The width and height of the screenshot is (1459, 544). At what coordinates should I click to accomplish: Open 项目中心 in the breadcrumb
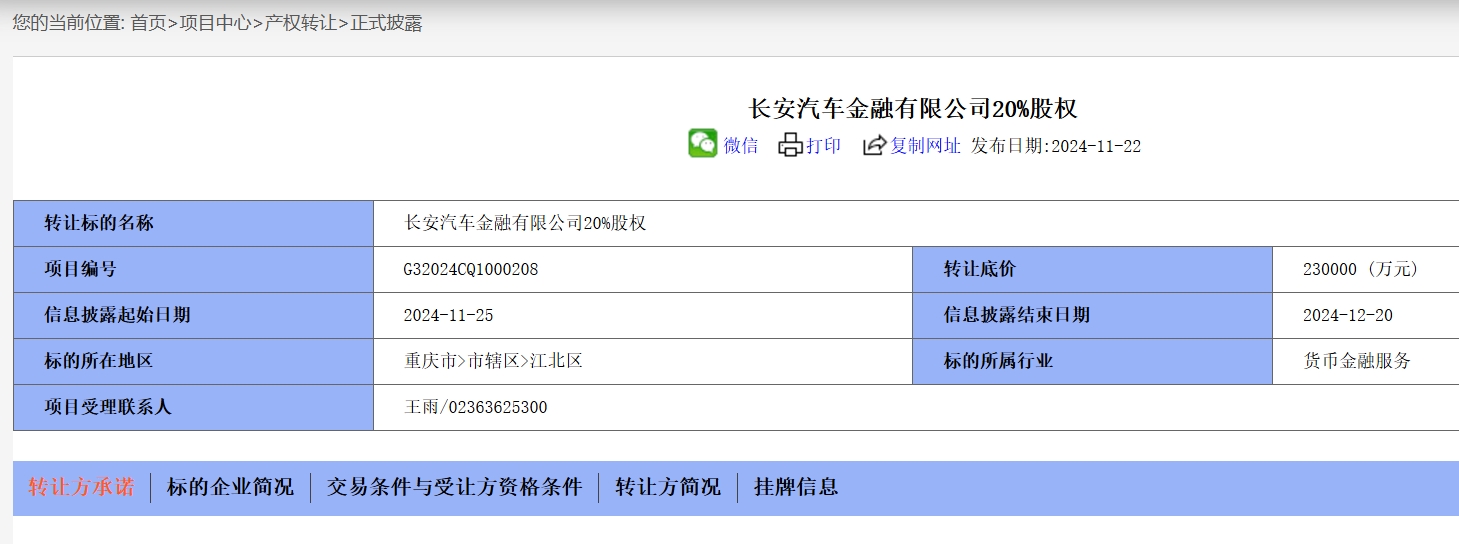215,23
